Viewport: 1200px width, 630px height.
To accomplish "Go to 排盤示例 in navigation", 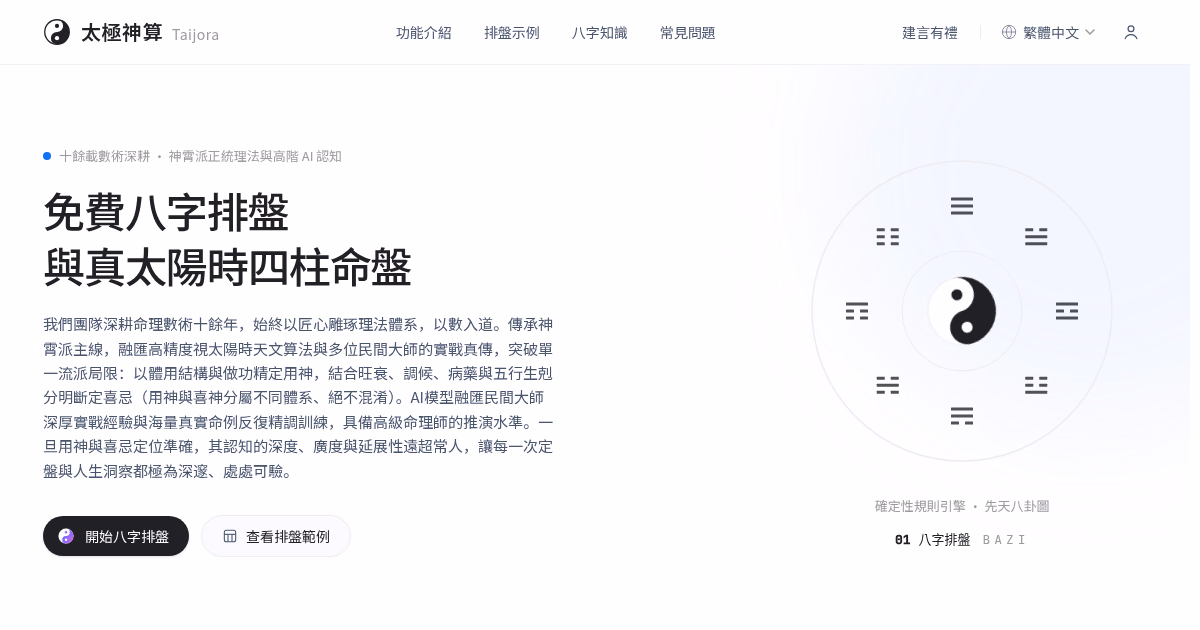I will pyautogui.click(x=512, y=33).
